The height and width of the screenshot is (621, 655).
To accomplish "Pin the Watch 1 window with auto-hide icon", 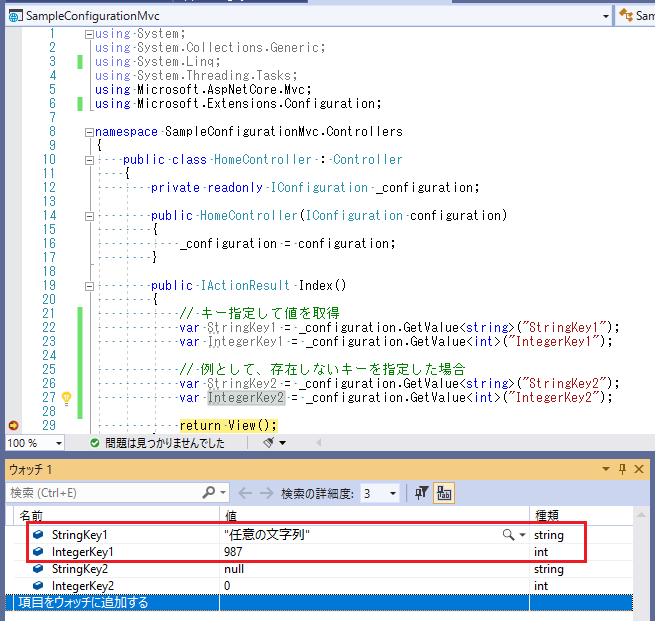I will pos(622,469).
